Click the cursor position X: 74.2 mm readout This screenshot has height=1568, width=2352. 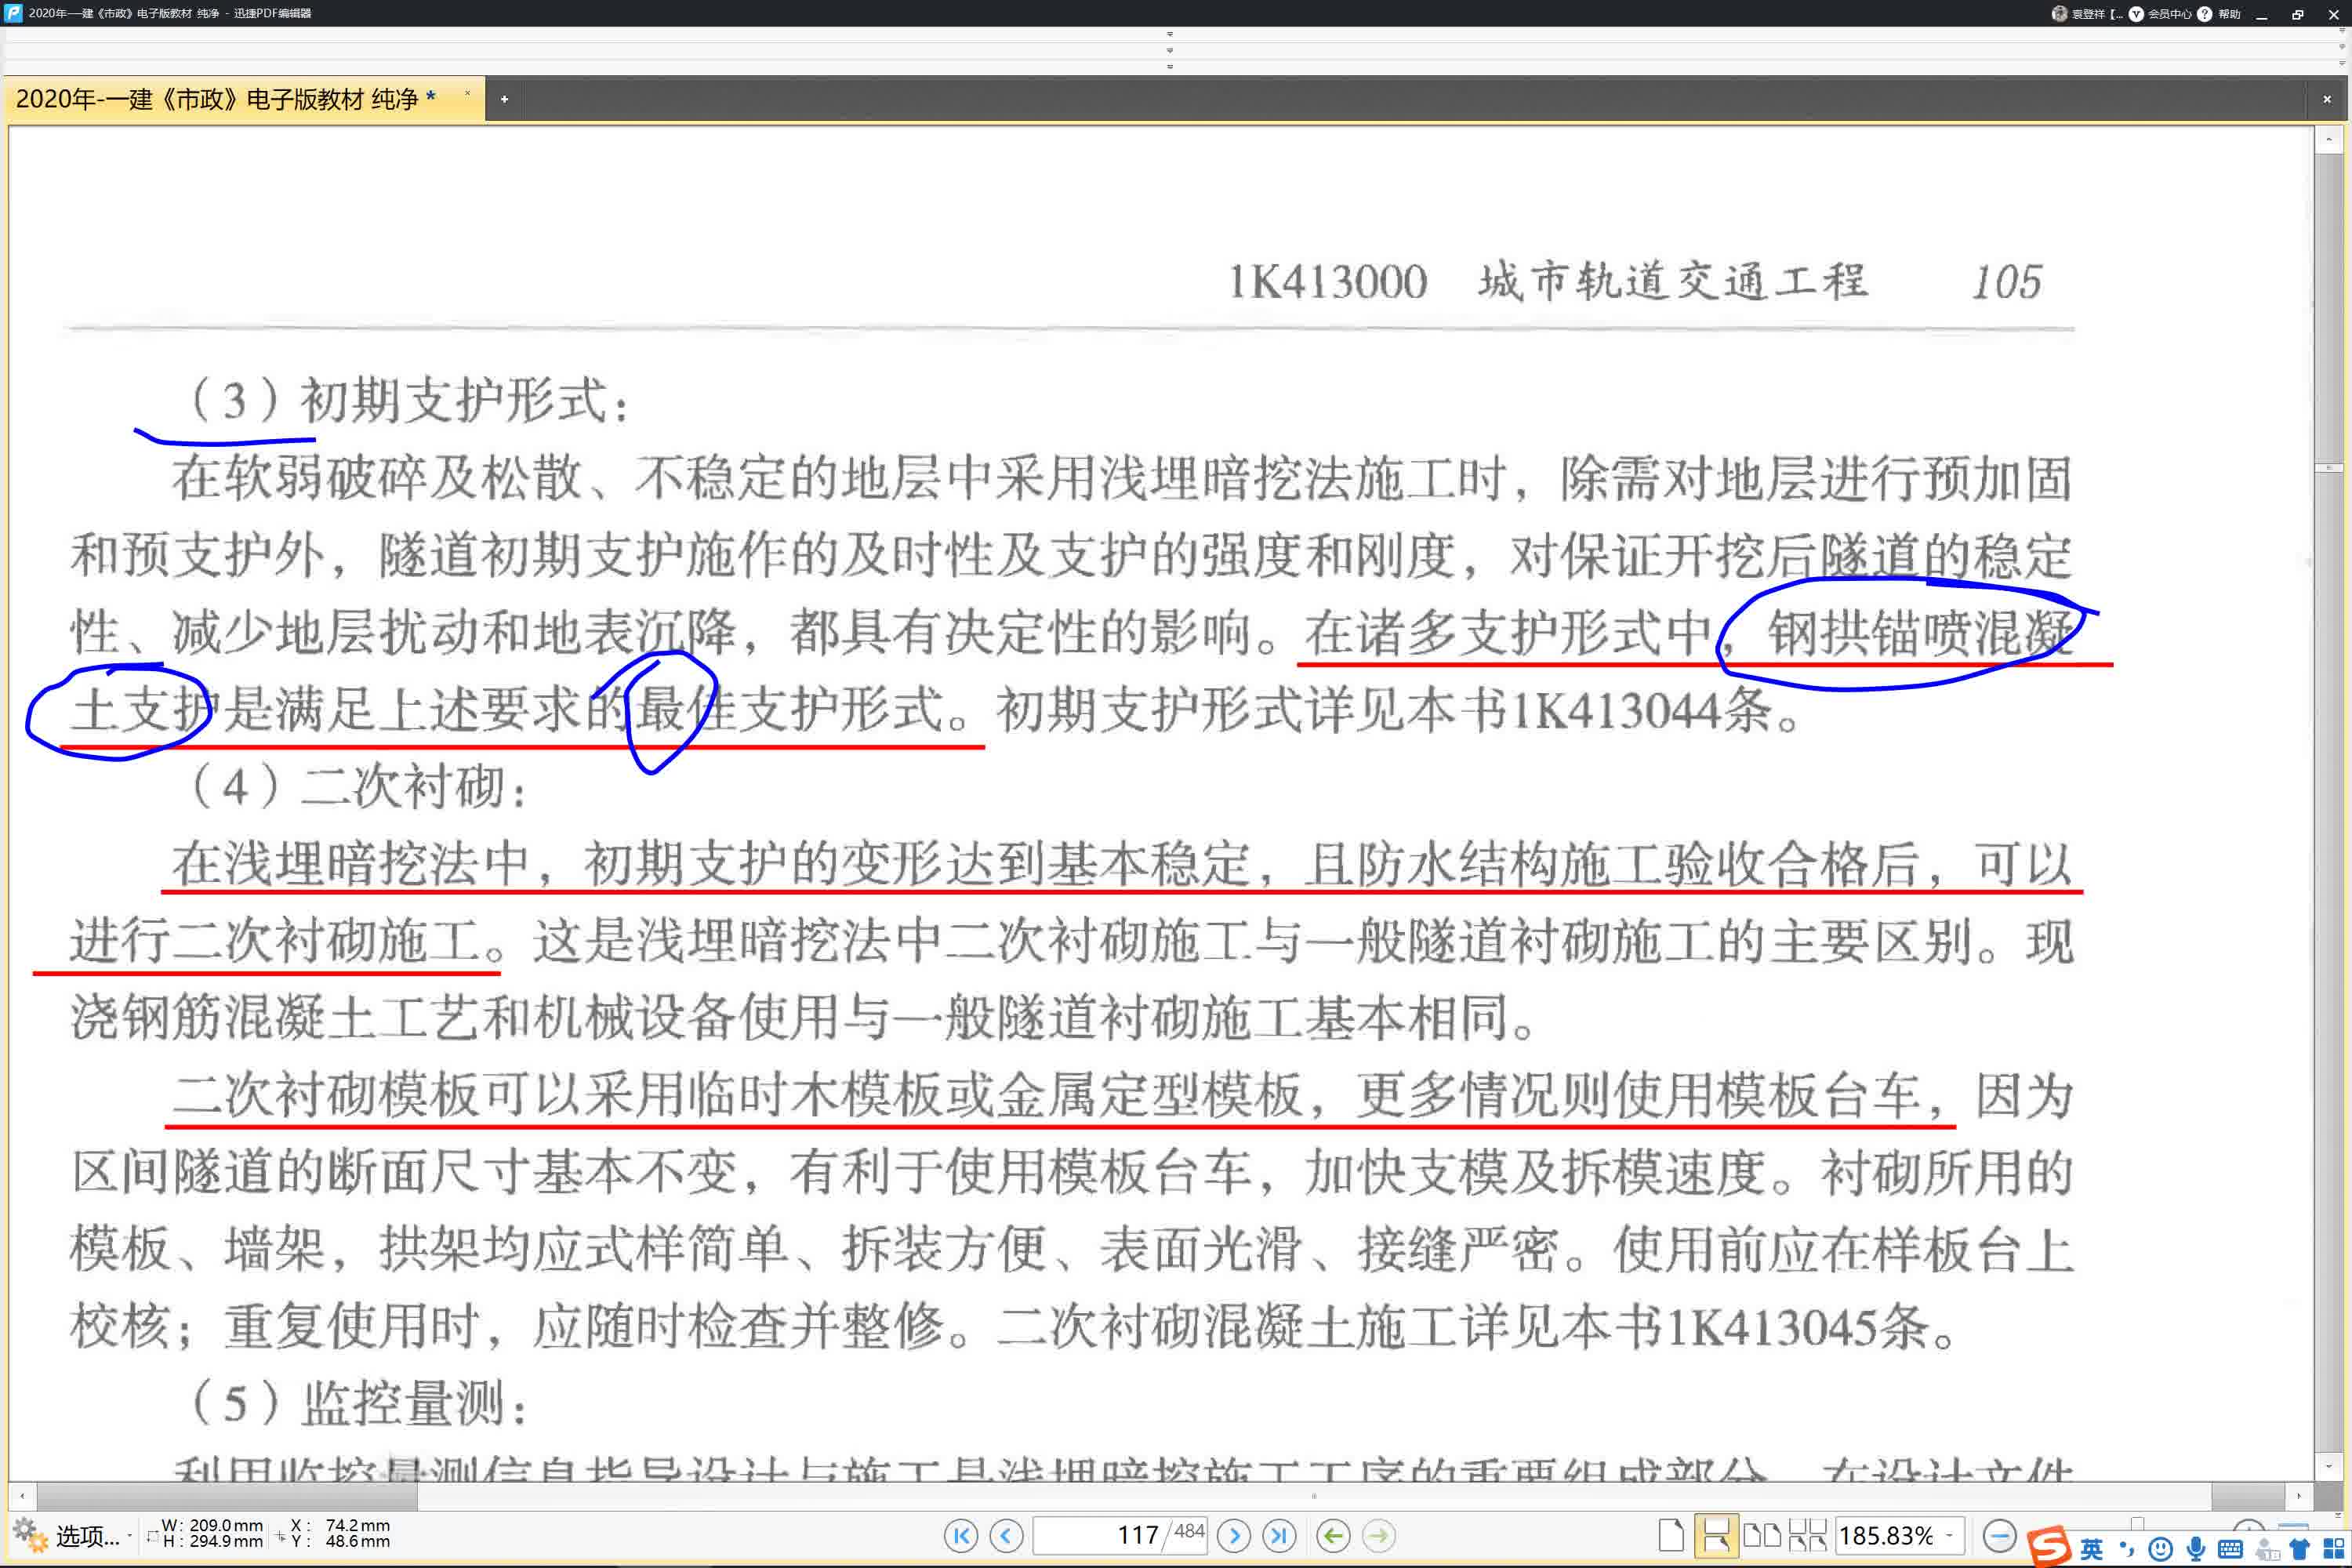click(x=341, y=1525)
